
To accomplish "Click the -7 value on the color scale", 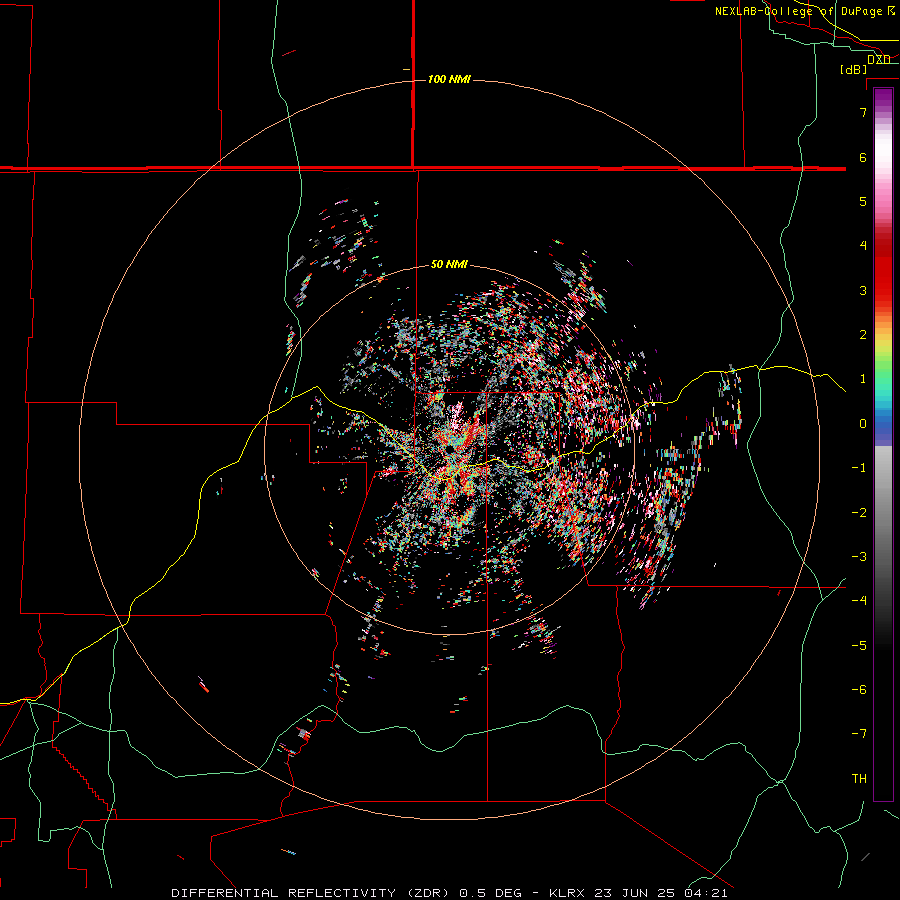I will coord(859,734).
